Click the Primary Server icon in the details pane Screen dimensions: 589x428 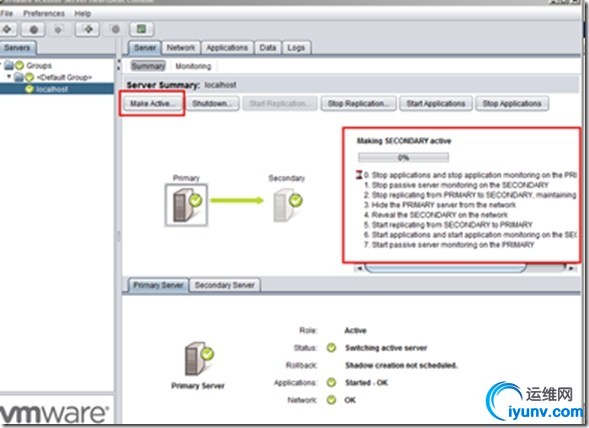199,358
